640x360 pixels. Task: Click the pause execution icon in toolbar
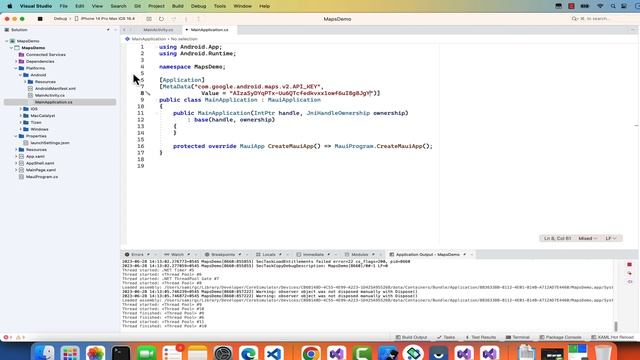click(x=149, y=19)
